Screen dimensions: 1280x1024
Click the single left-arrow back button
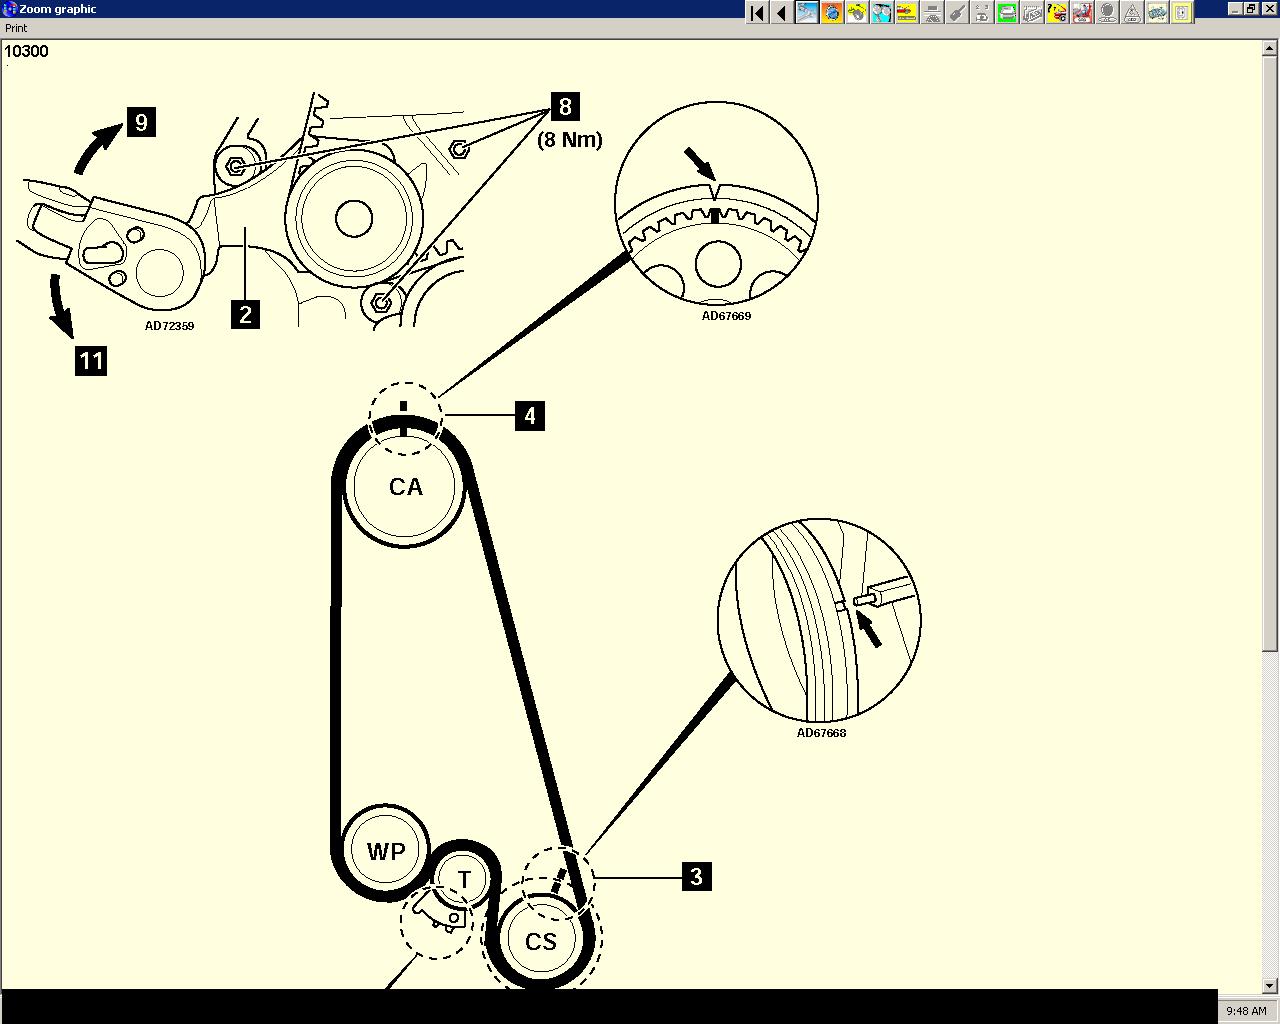781,12
